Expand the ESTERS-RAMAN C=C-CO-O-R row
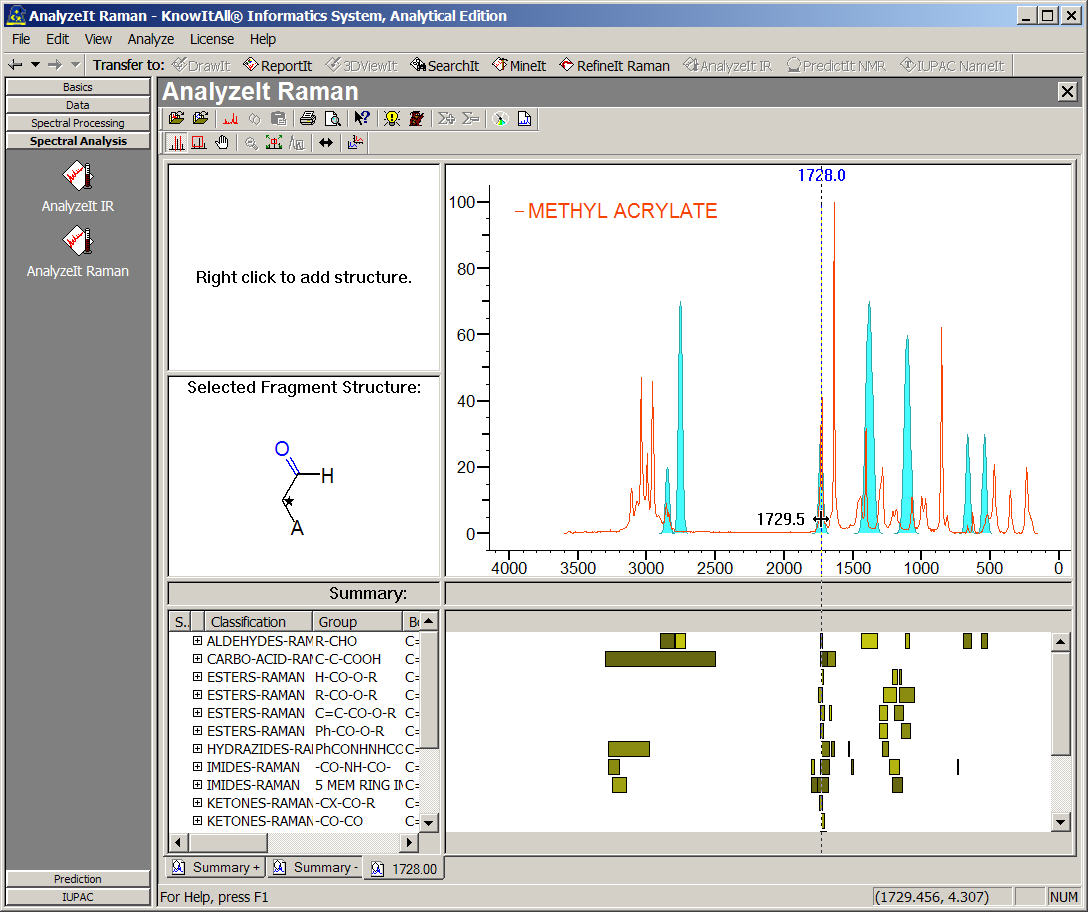Screen dimensions: 1088x912 click(197, 713)
